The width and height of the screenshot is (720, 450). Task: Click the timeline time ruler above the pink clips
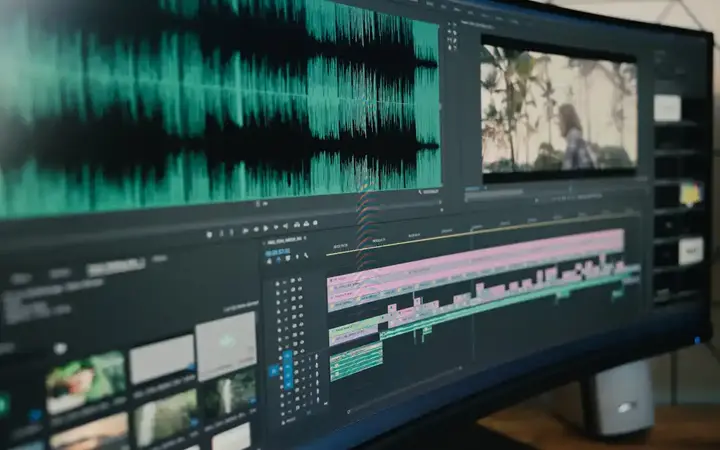pos(480,233)
